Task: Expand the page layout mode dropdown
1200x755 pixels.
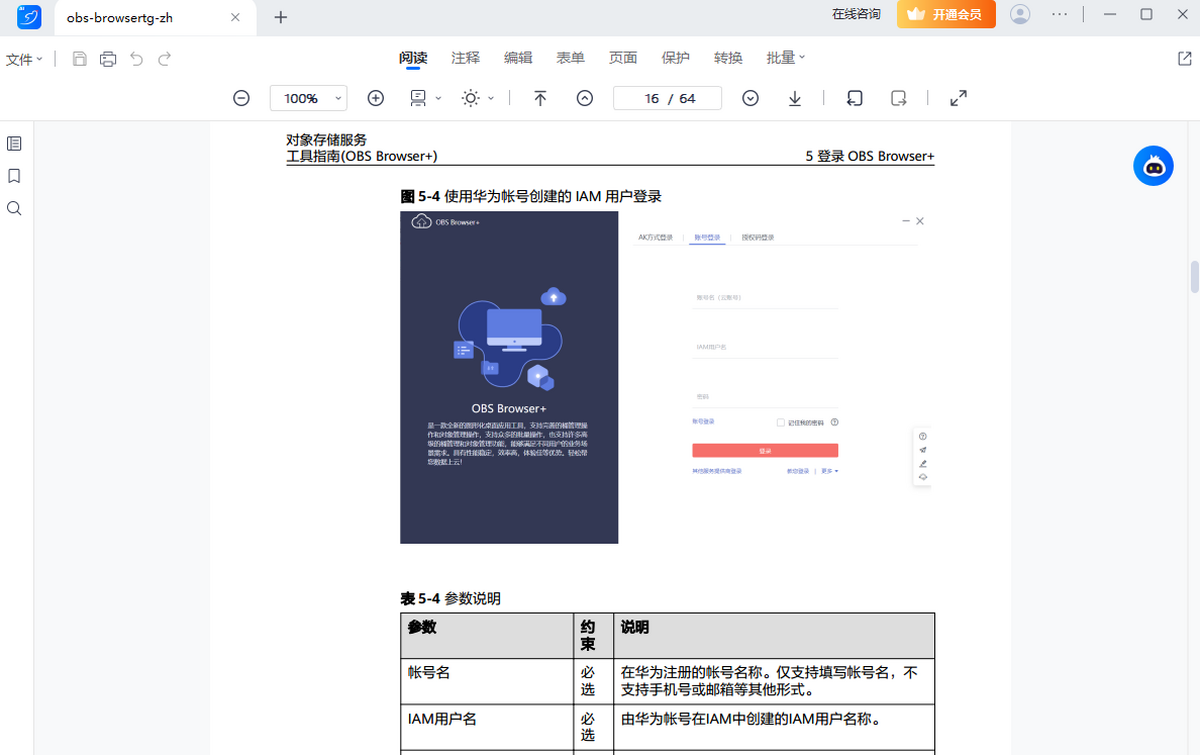Action: (425, 98)
